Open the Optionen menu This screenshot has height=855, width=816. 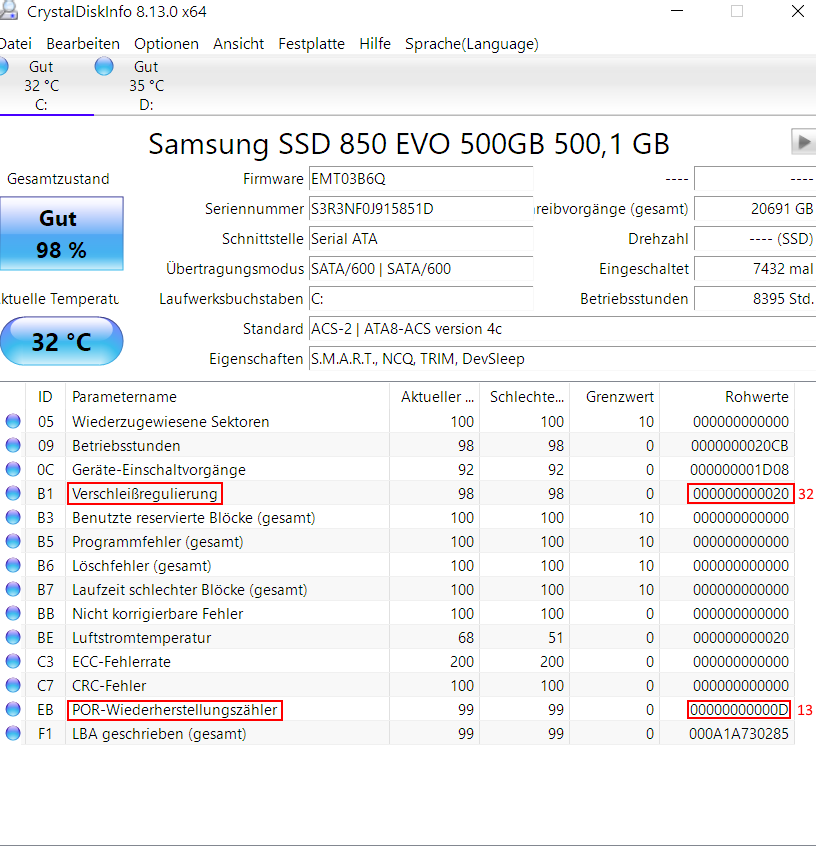tap(166, 44)
